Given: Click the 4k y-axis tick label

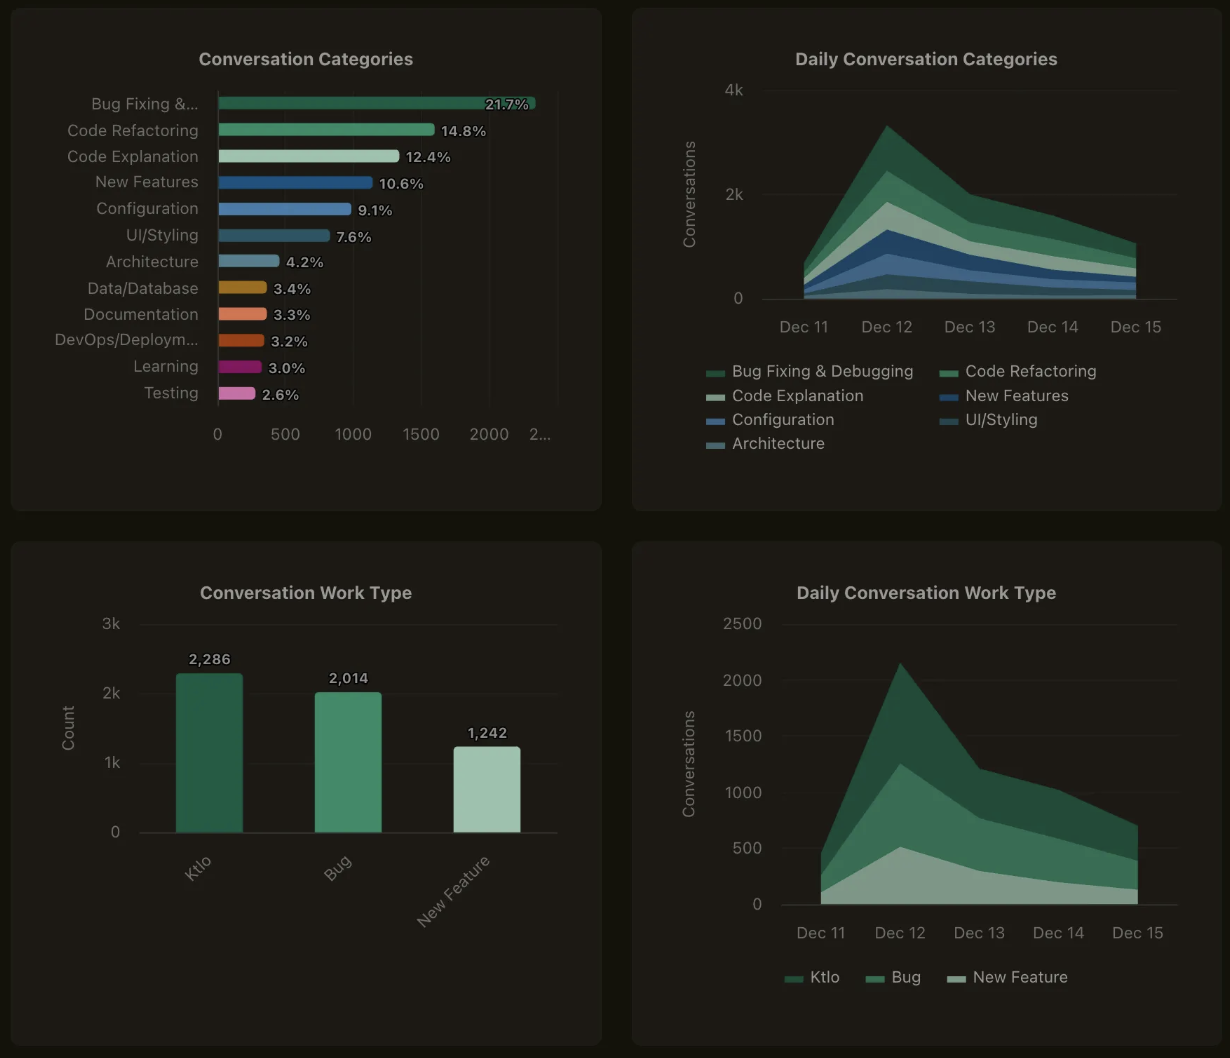Looking at the screenshot, I should [734, 90].
